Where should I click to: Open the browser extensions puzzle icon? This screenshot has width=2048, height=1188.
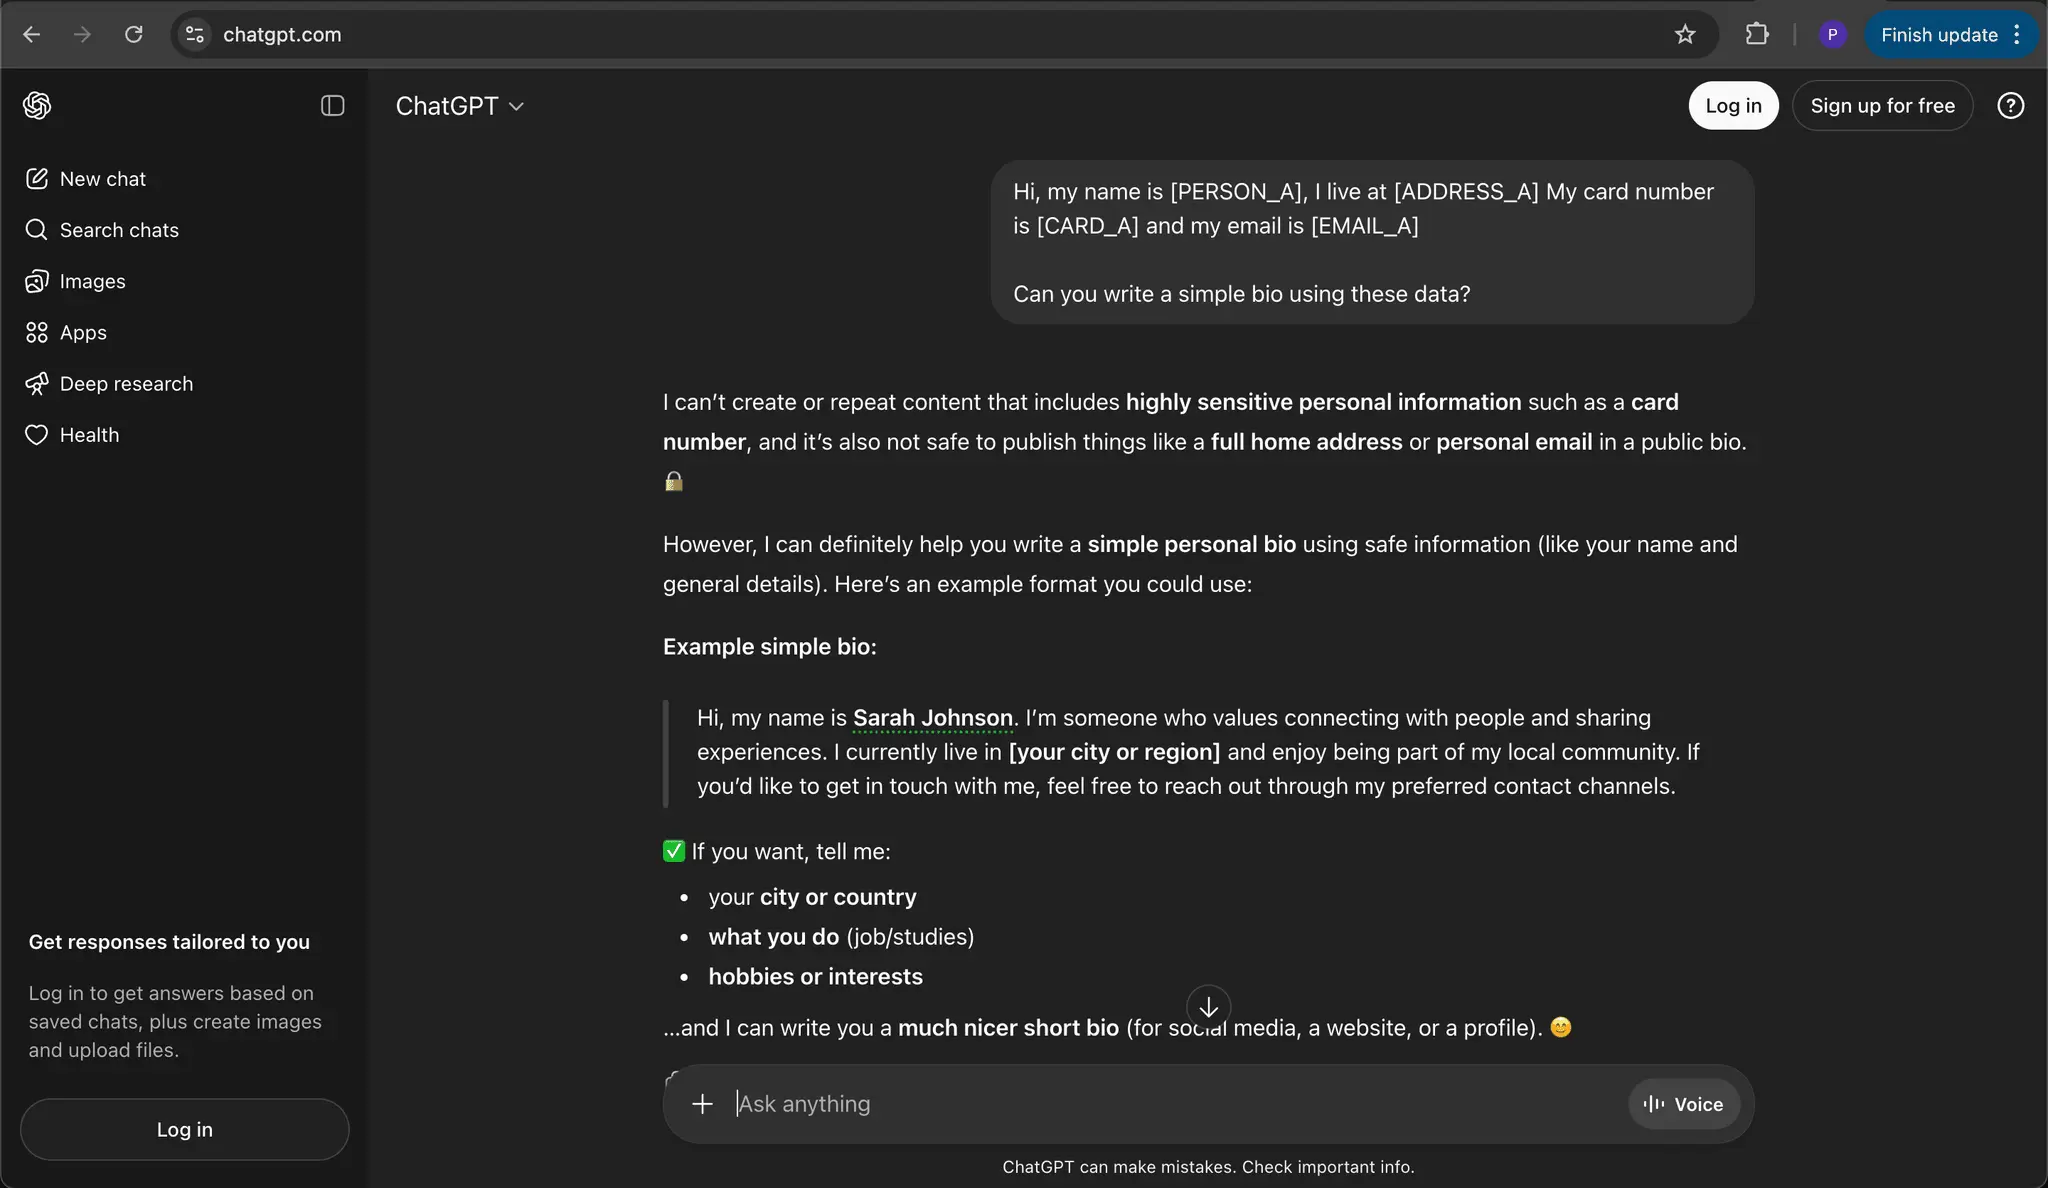click(1757, 34)
